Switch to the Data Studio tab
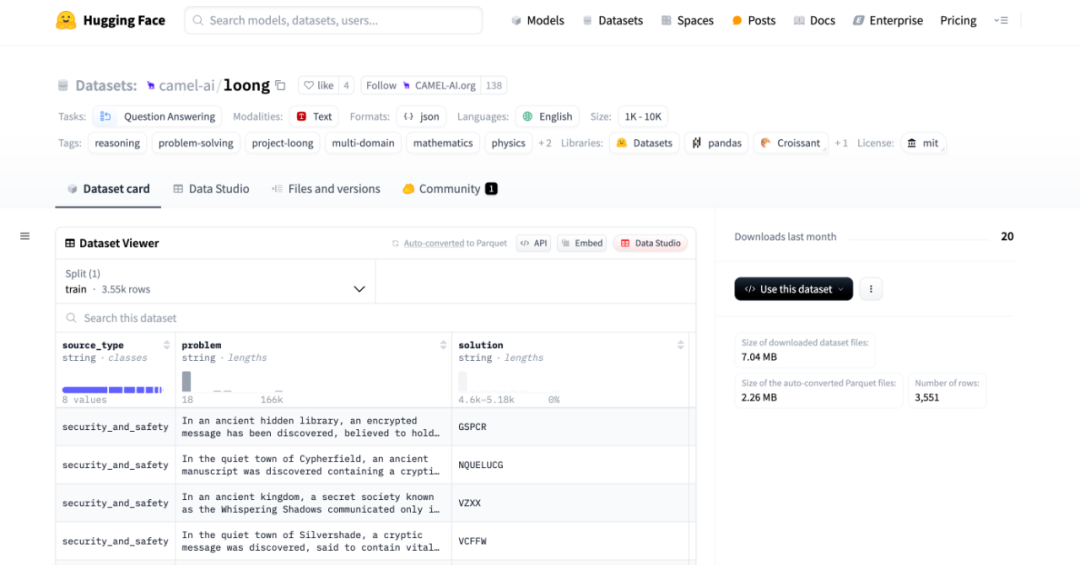This screenshot has height=565, width=1080. click(x=211, y=189)
